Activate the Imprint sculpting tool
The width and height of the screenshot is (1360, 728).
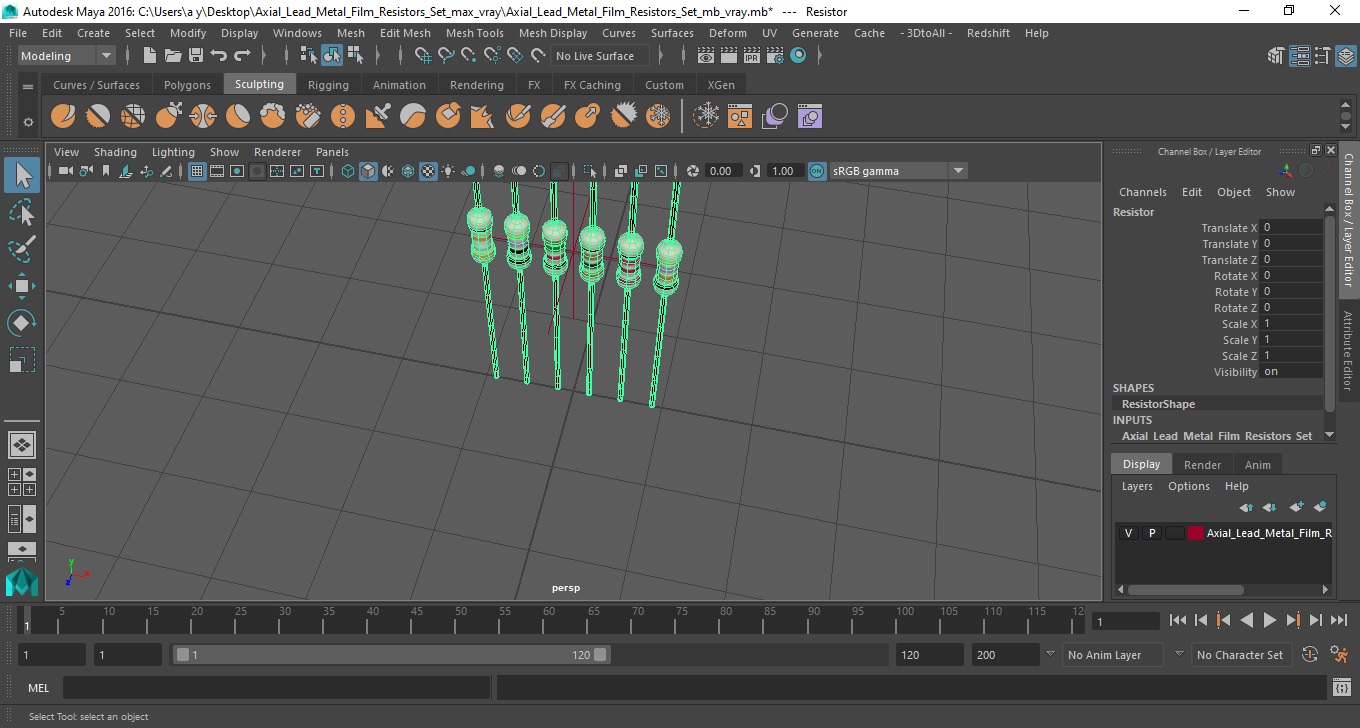click(378, 117)
